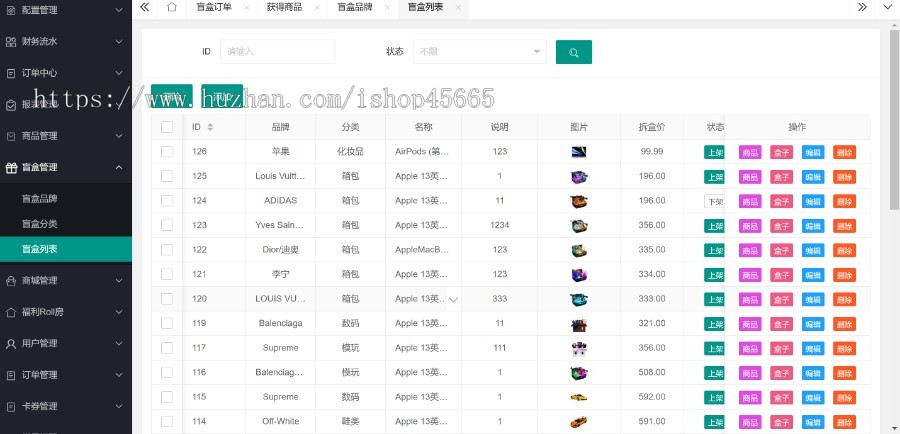
Task: Click the 盲盒管理 gift icon
Action: coord(11,168)
